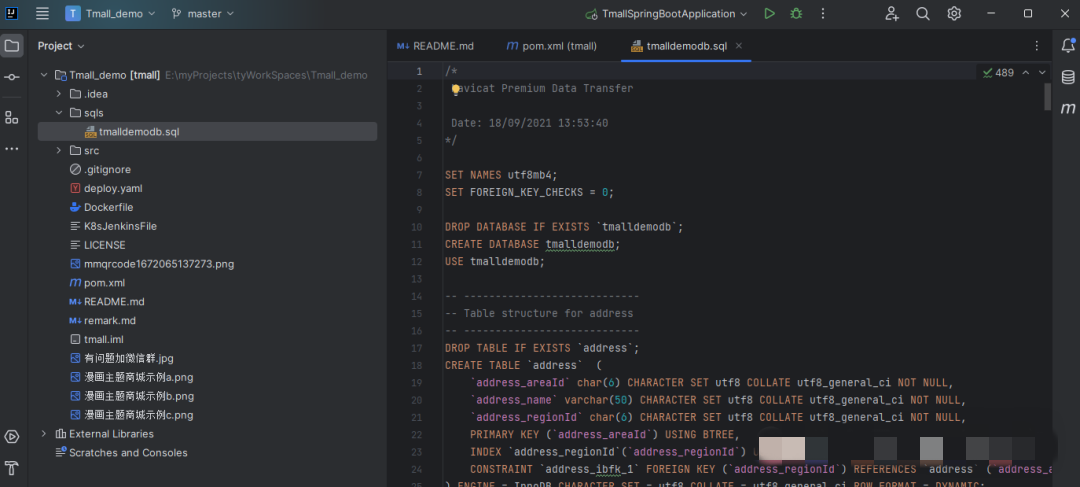The width and height of the screenshot is (1080, 487).
Task: Go to next highlighted problem arrow
Action: click(1042, 72)
